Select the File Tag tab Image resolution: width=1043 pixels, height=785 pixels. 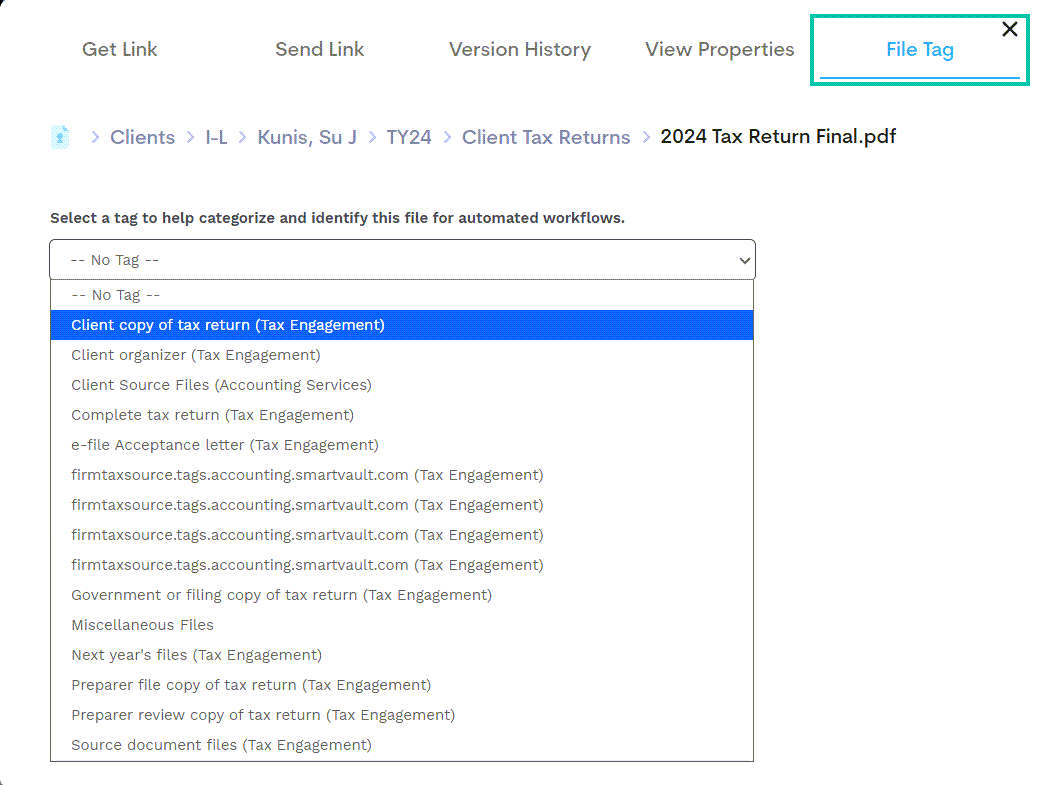pos(919,49)
